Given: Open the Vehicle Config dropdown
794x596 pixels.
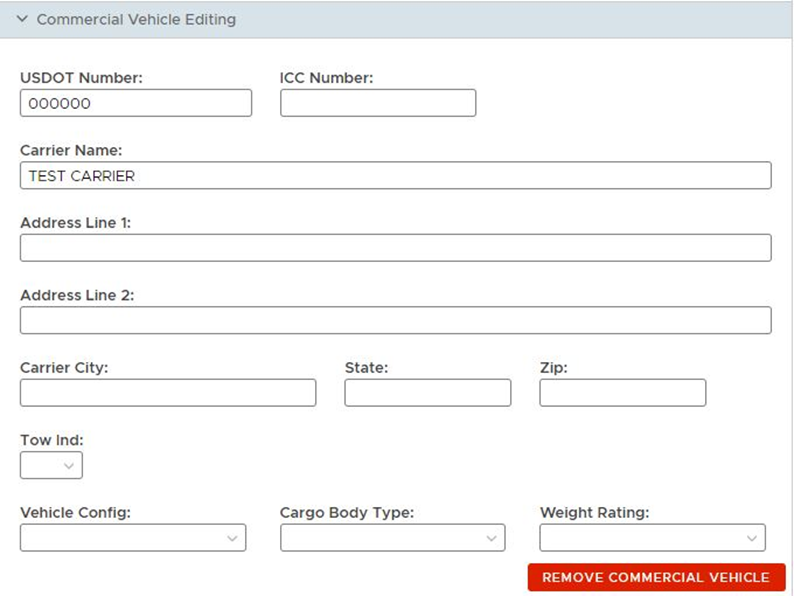Looking at the screenshot, I should pos(133,537).
